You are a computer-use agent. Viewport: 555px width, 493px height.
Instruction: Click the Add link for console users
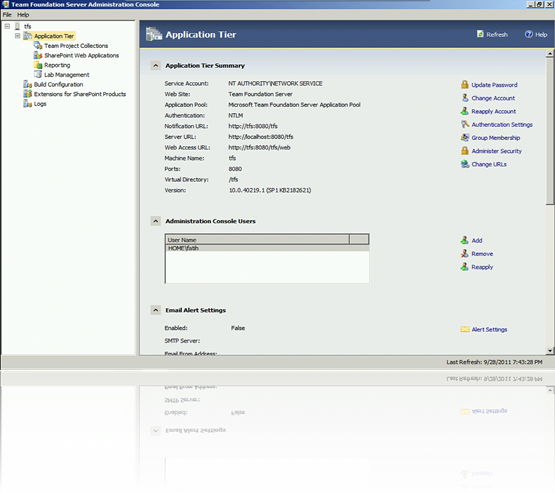(x=477, y=240)
